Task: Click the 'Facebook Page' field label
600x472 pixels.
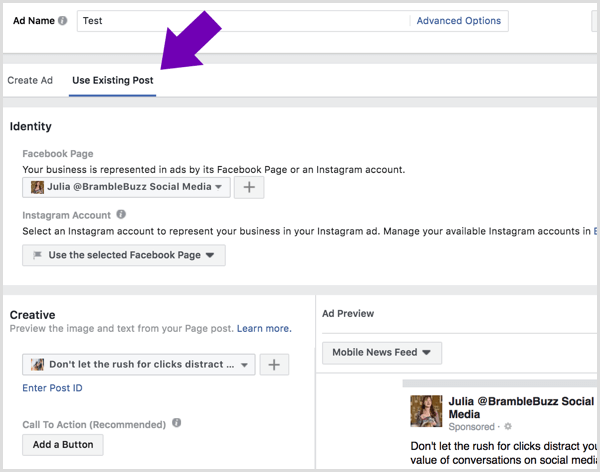Action: tap(58, 154)
